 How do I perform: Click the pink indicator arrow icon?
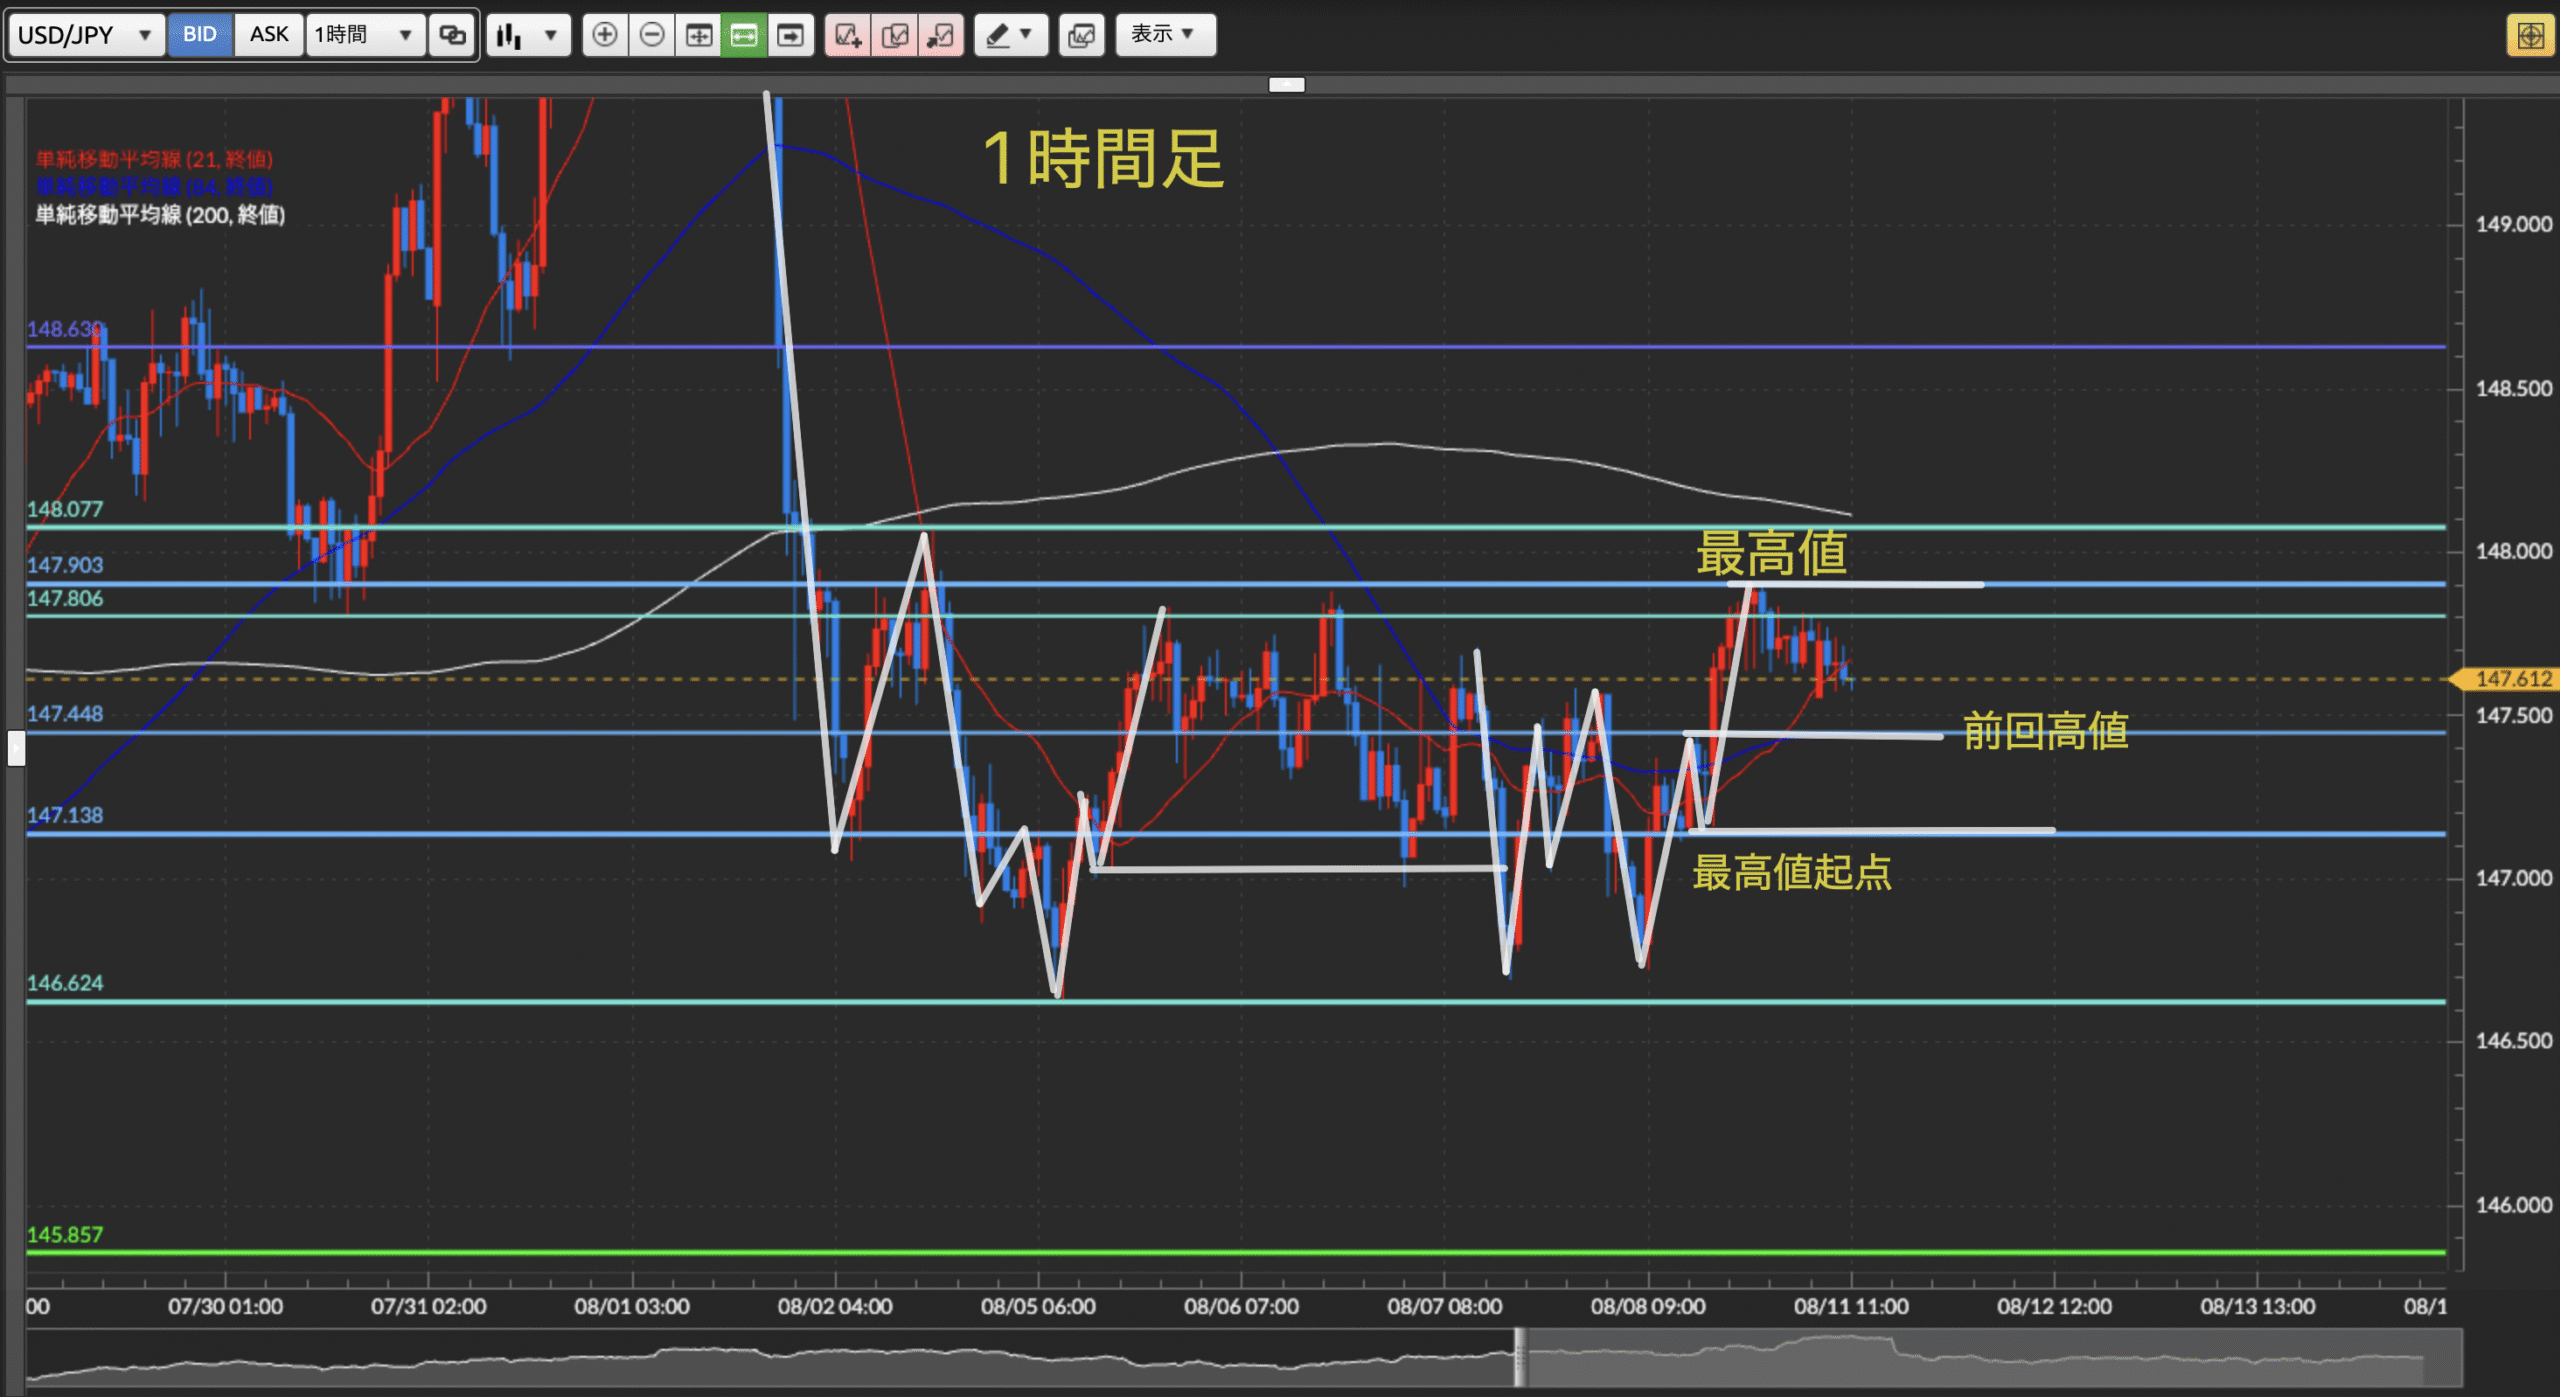coord(941,35)
